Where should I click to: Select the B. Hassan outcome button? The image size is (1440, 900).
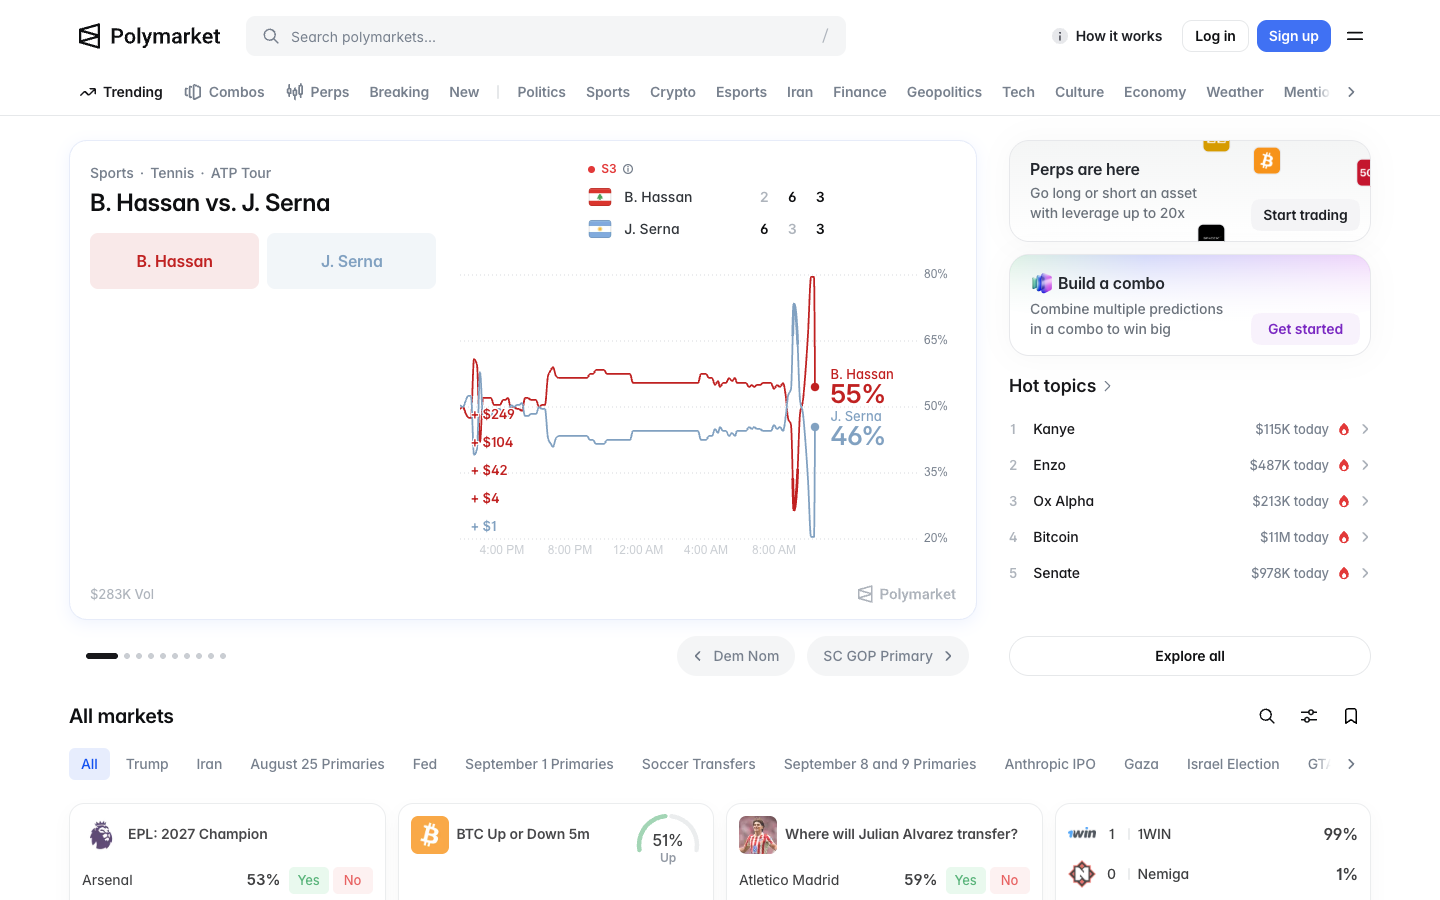click(x=175, y=261)
